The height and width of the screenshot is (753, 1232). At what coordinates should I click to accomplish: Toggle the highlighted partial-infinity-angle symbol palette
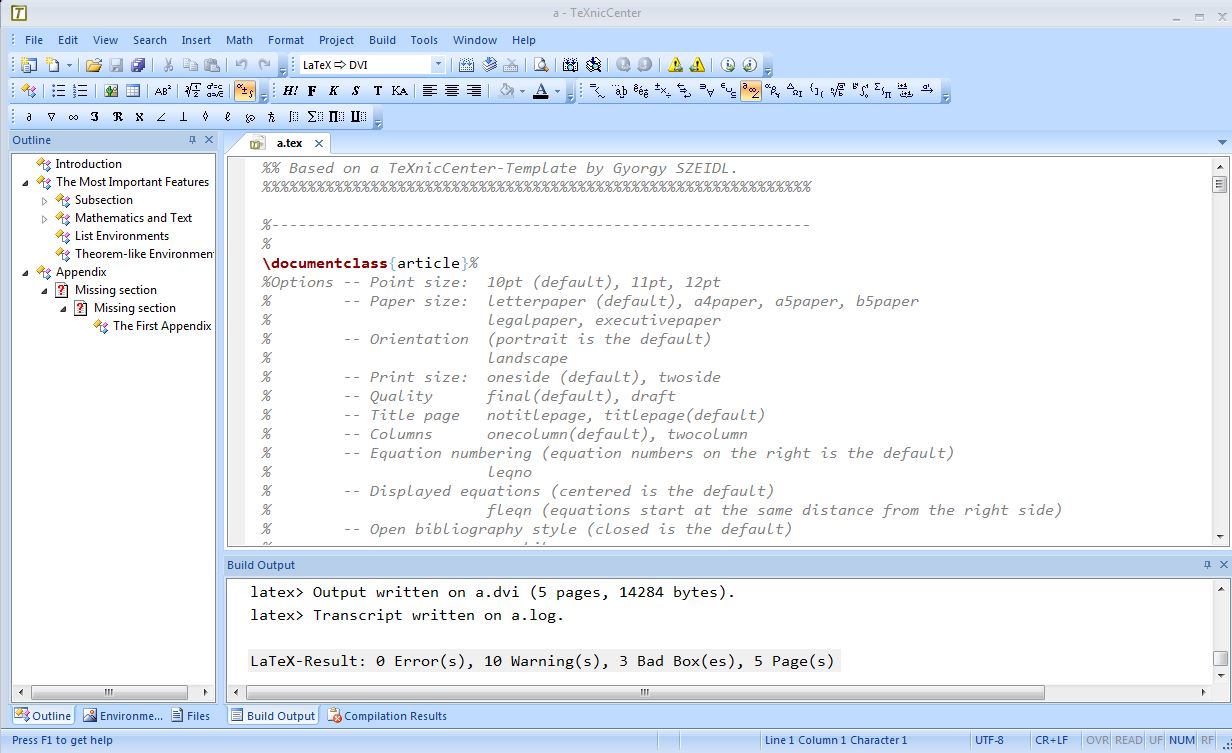tap(750, 91)
